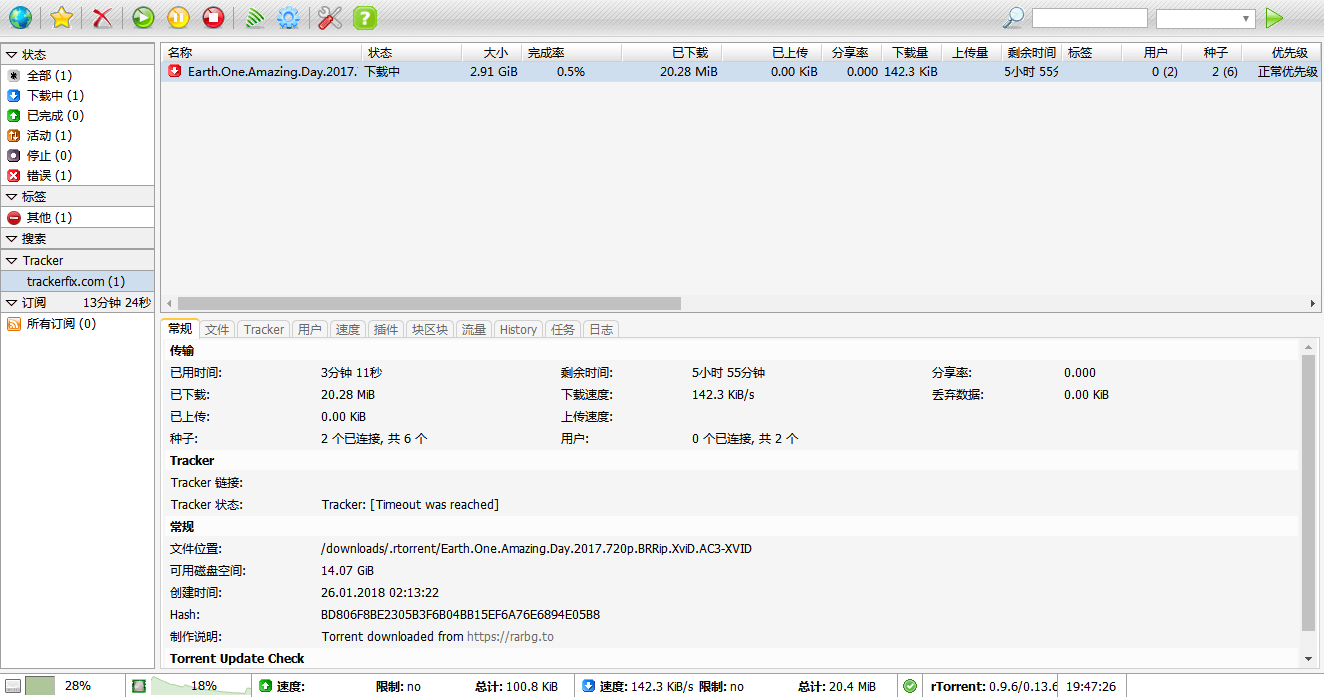Switch to the Tracker tab in details panel
This screenshot has width=1324, height=697.
[x=264, y=329]
